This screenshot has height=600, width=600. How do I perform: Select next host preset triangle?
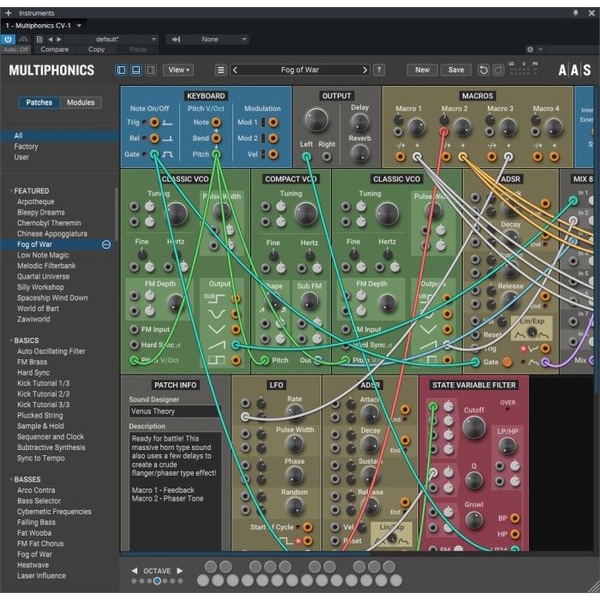point(59,39)
